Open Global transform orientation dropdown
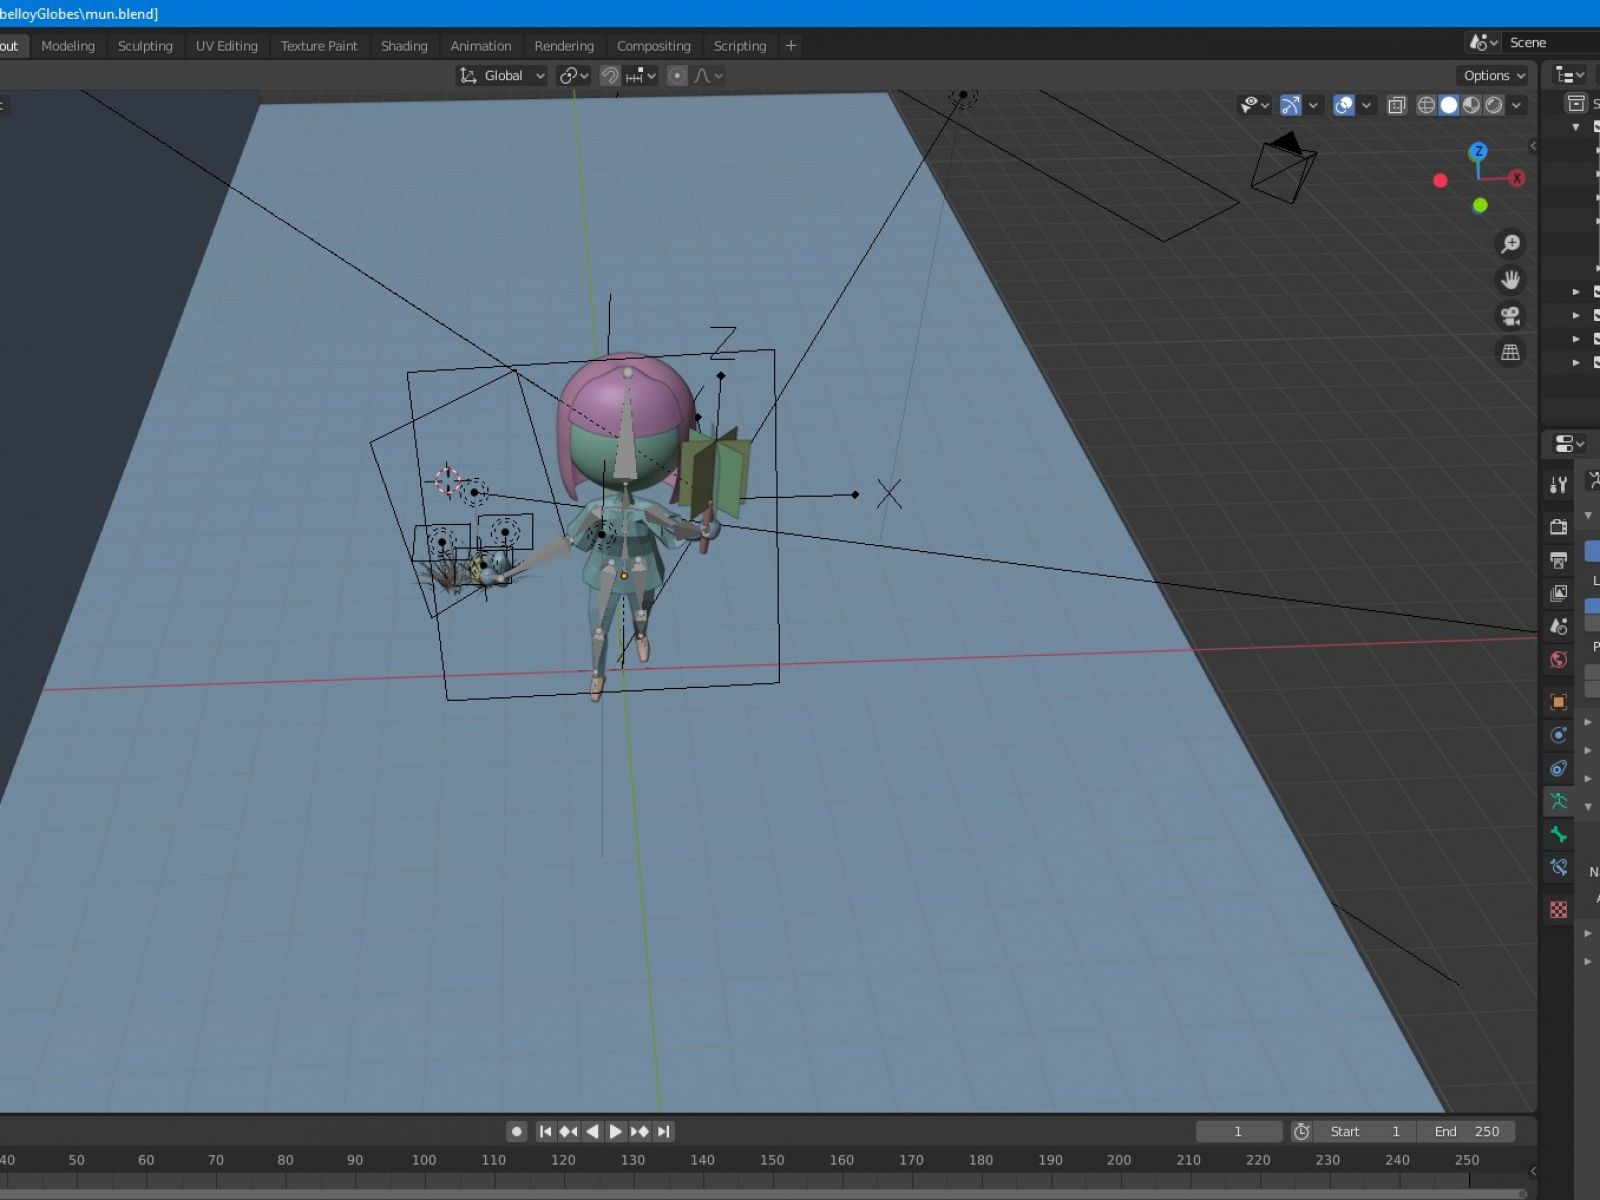This screenshot has height=1200, width=1600. [502, 76]
